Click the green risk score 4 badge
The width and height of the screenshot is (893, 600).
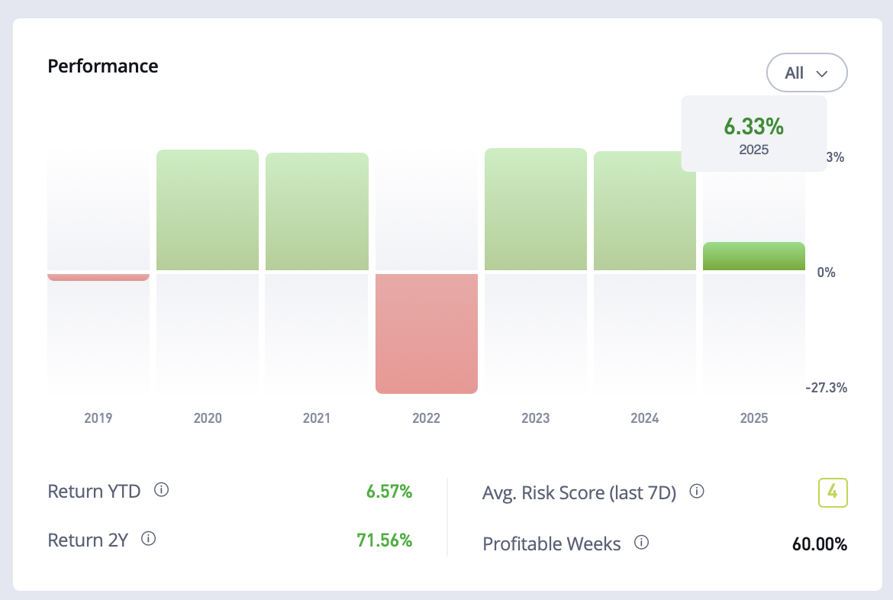[x=832, y=492]
